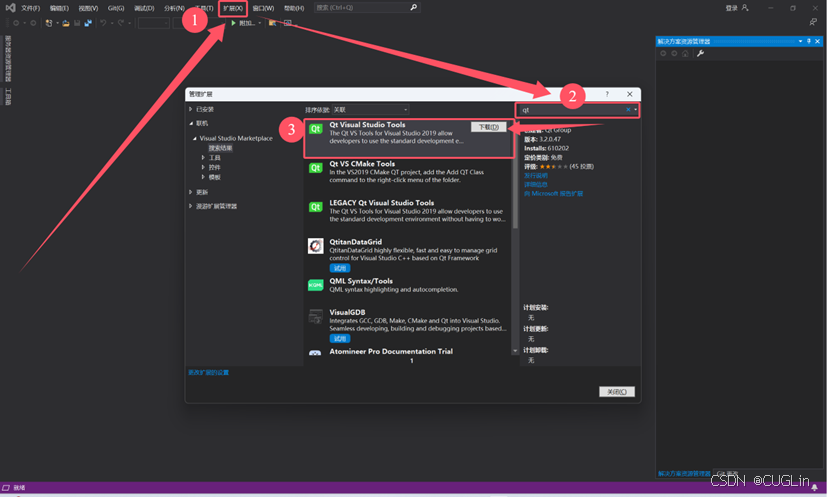827x497 pixels.
Task: Click the save toolbar icon
Action: pyautogui.click(x=77, y=23)
